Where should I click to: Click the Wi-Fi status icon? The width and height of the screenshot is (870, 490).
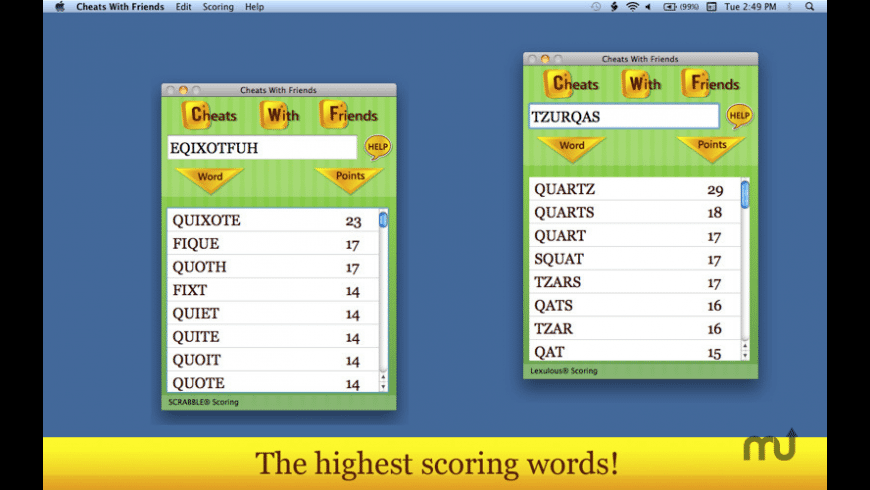coord(632,7)
